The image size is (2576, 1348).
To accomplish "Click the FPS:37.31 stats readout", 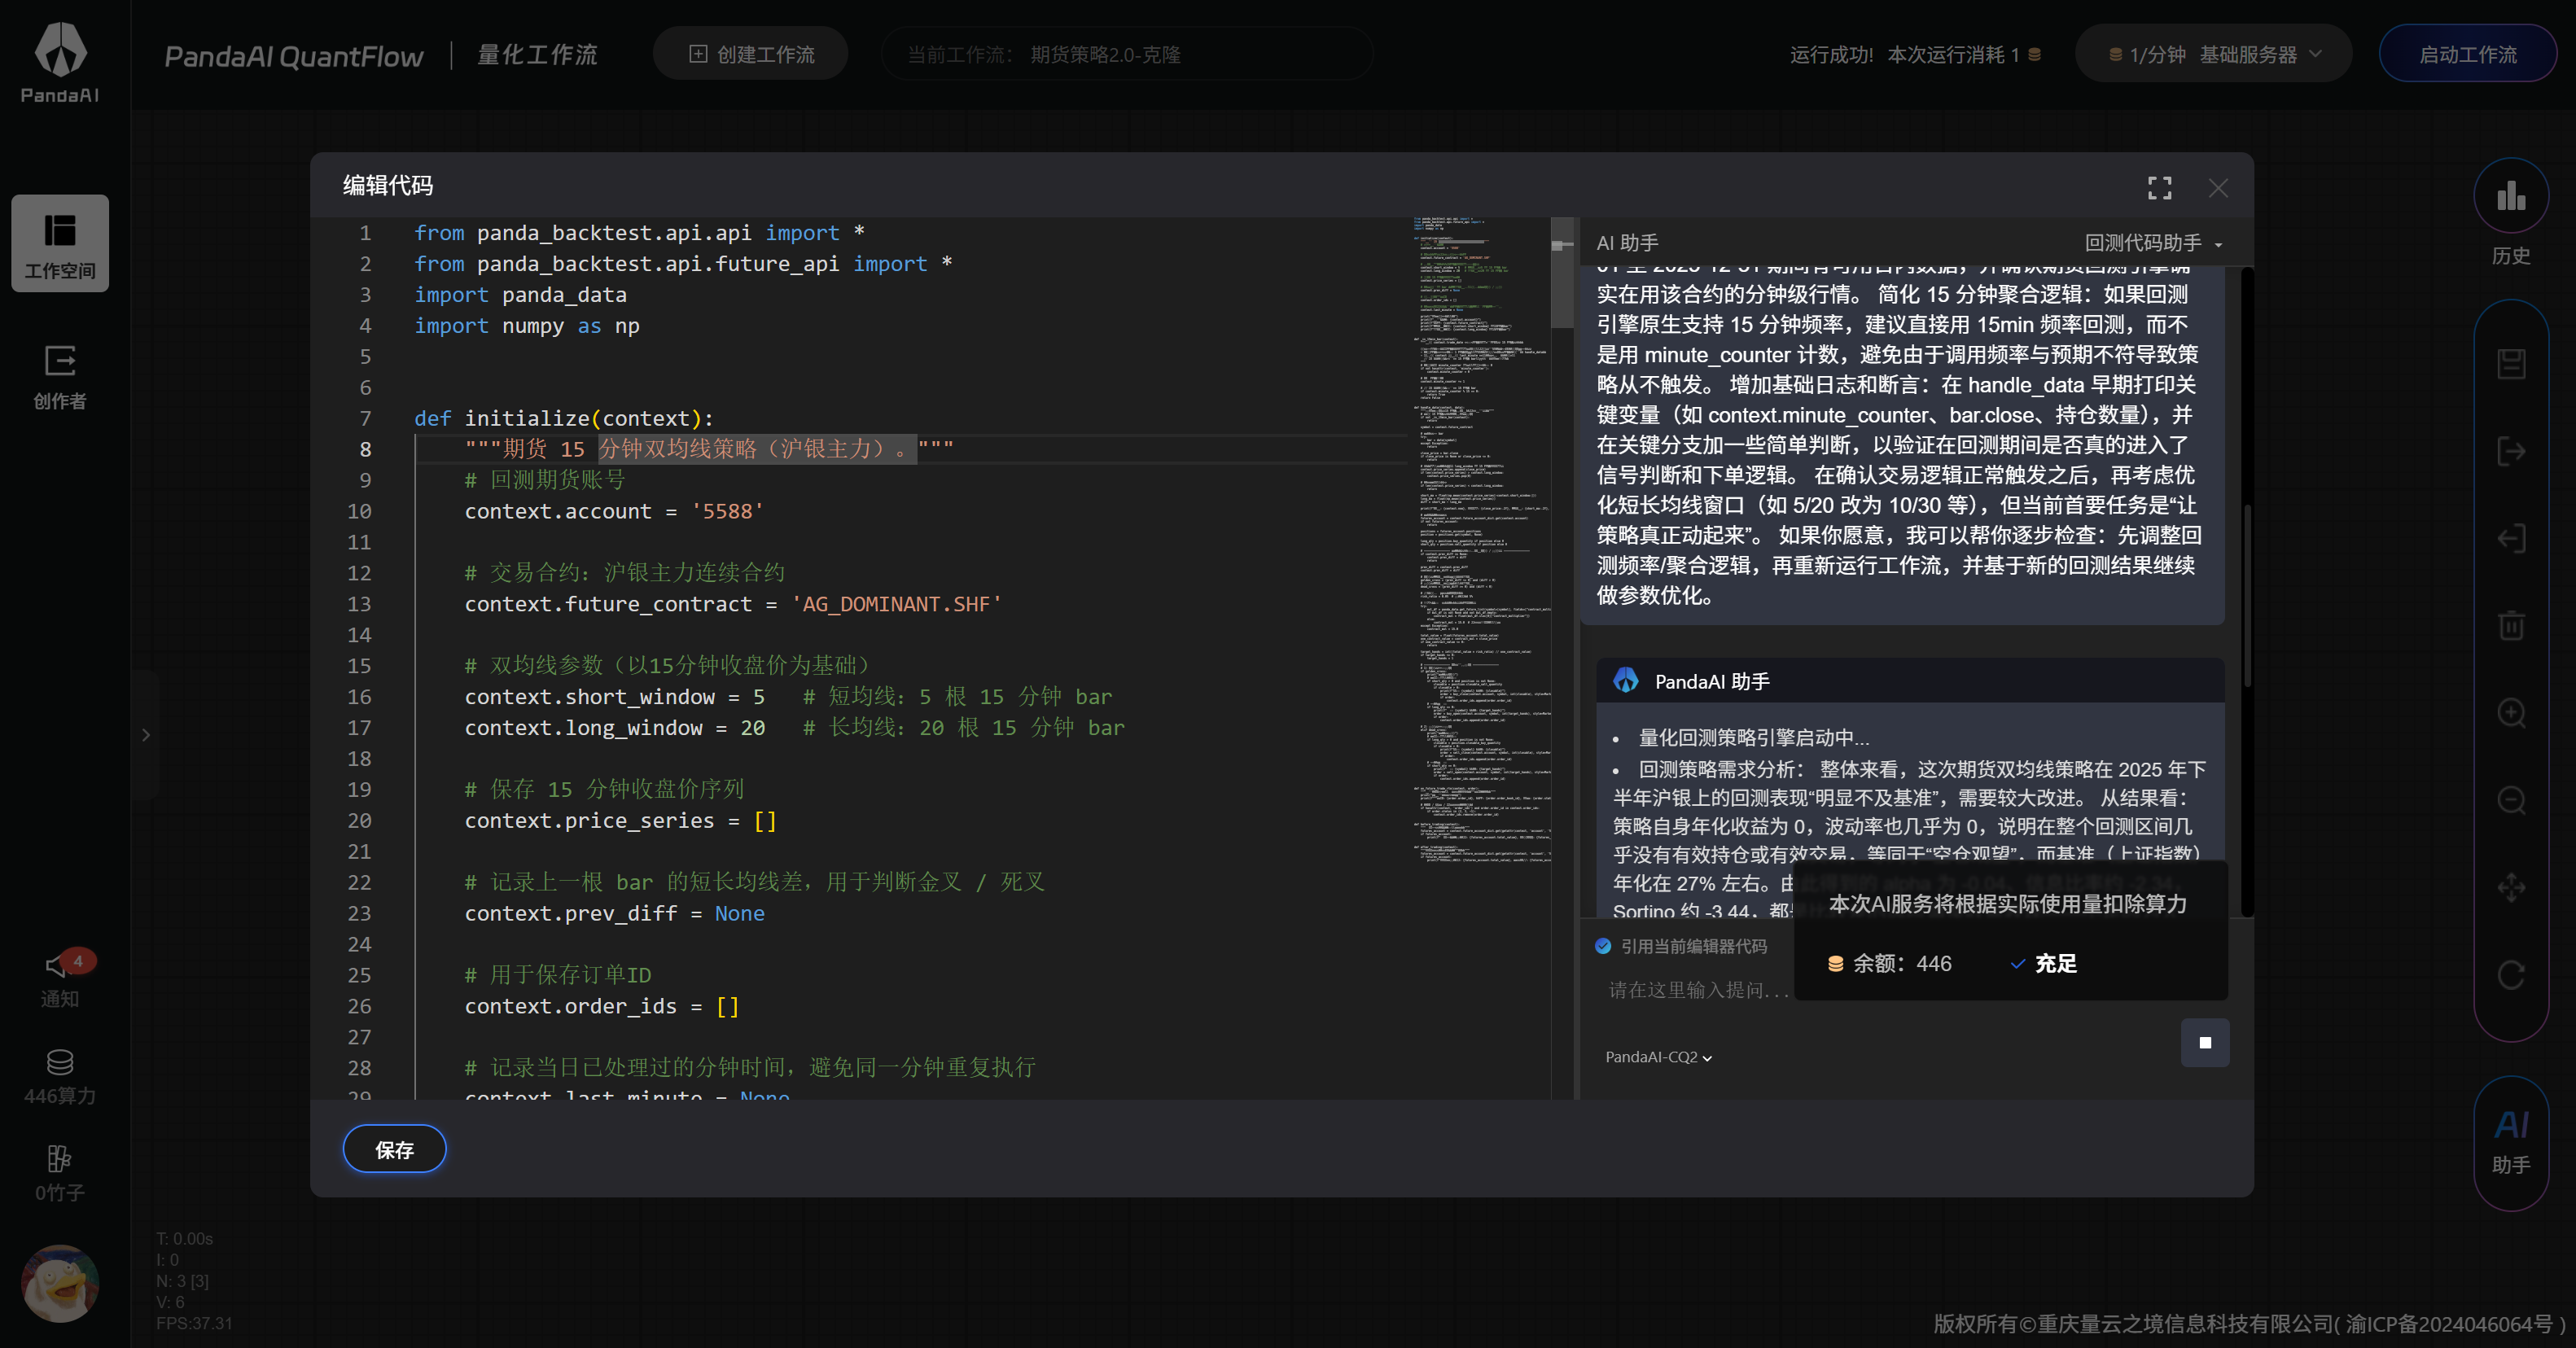I will pyautogui.click(x=194, y=1323).
